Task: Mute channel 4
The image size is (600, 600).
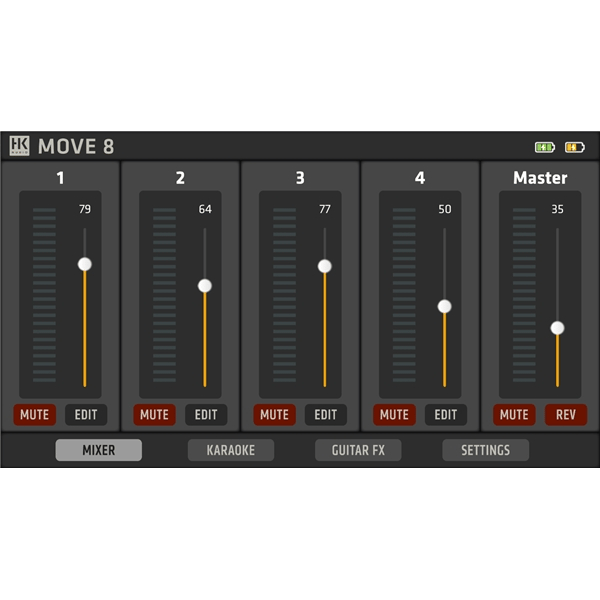Action: pos(395,415)
